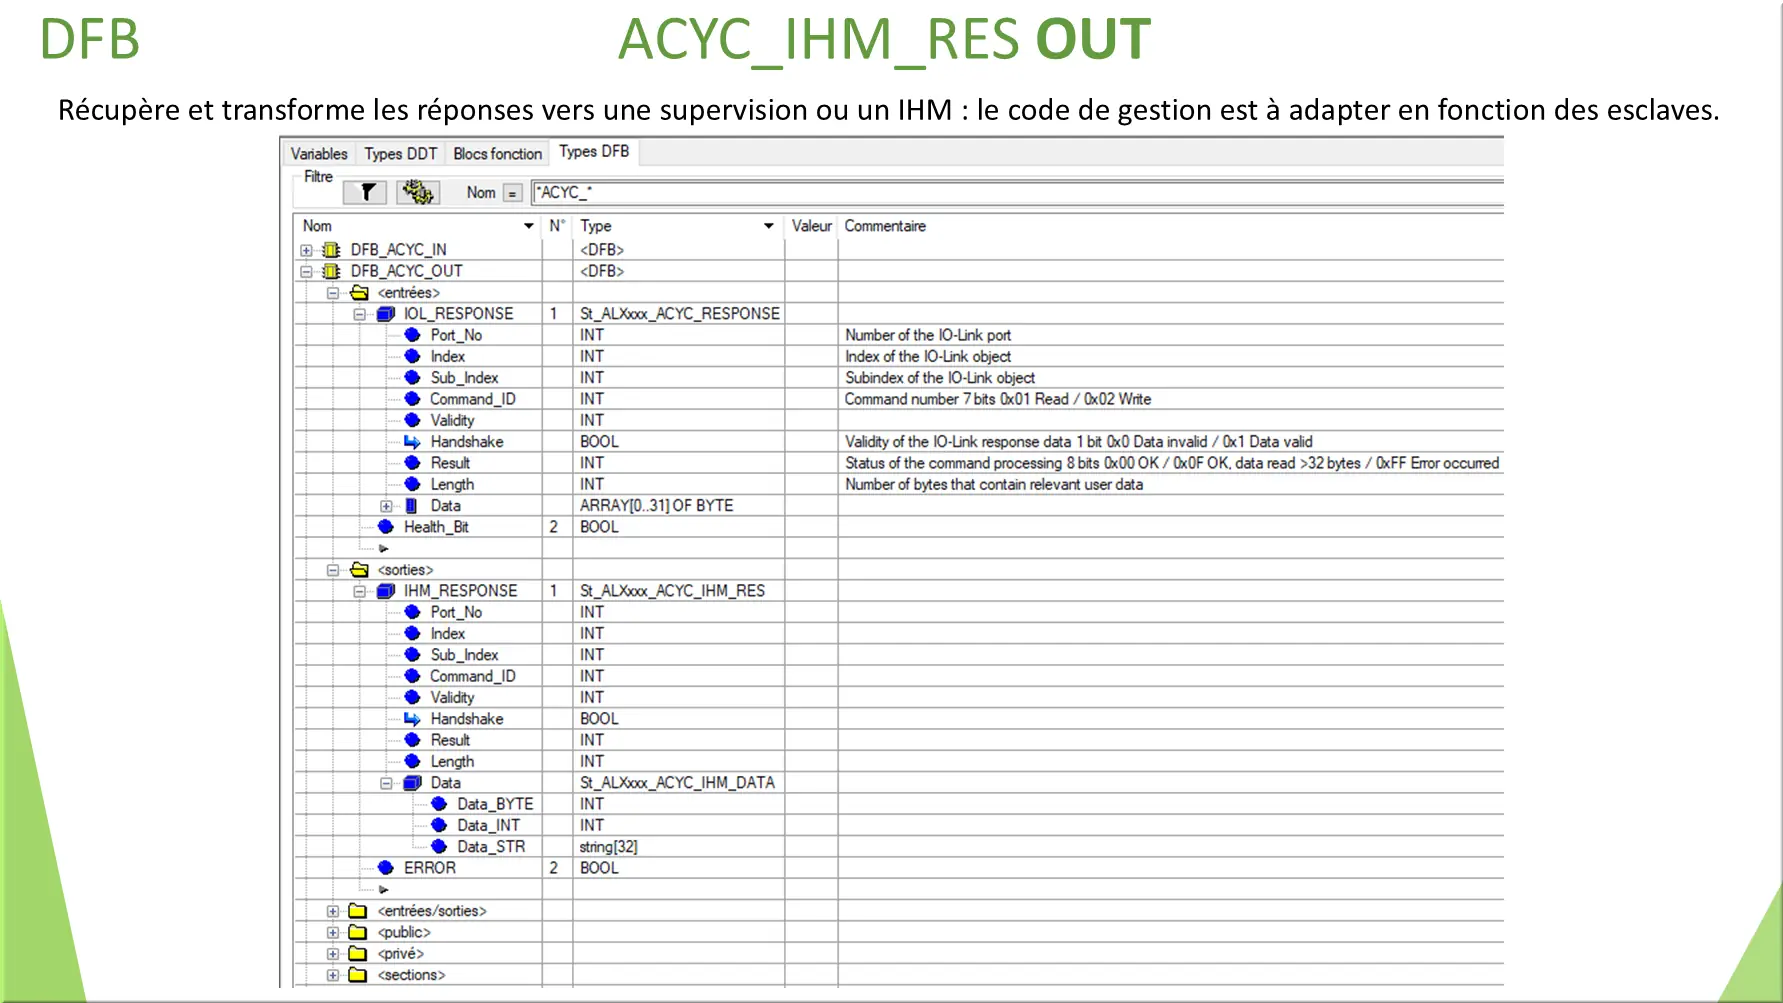1783x1003 pixels.
Task: Click the IHM_RESPONSE structure icon
Action: coord(386,591)
